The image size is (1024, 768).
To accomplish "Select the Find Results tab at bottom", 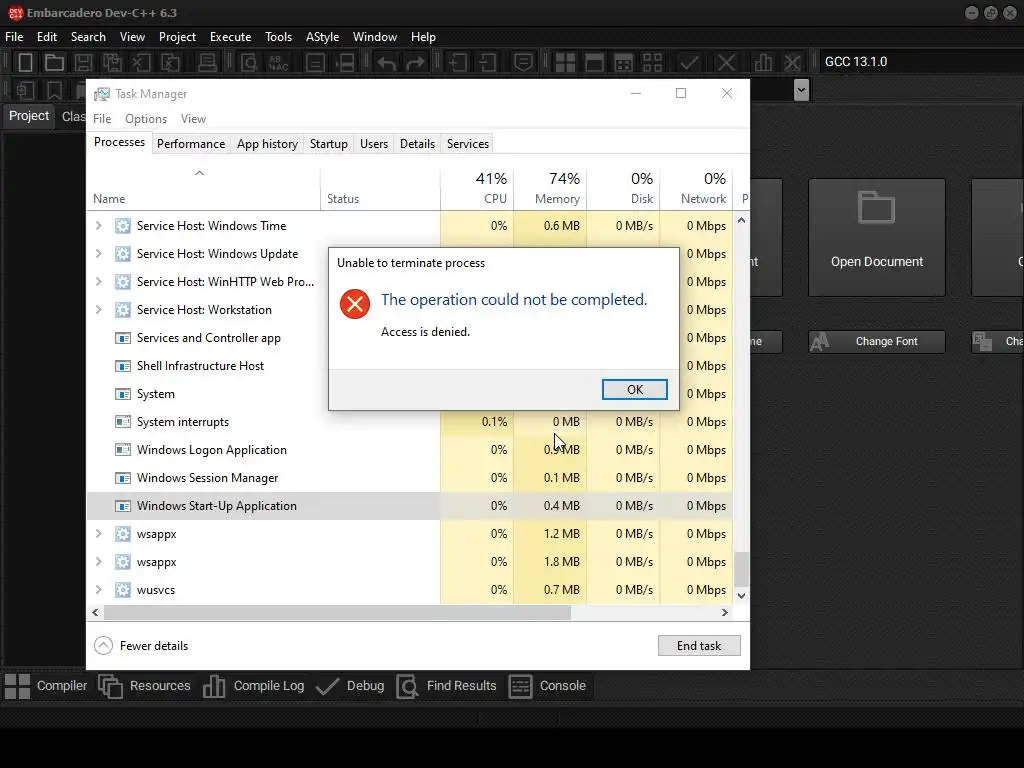I will [447, 686].
